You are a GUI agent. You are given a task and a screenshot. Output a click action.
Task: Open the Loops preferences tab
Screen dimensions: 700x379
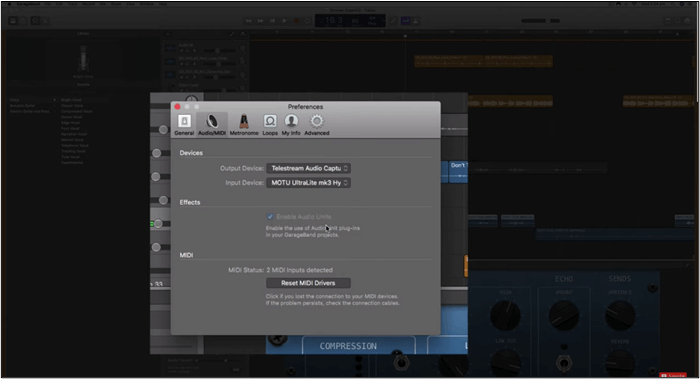[270, 125]
